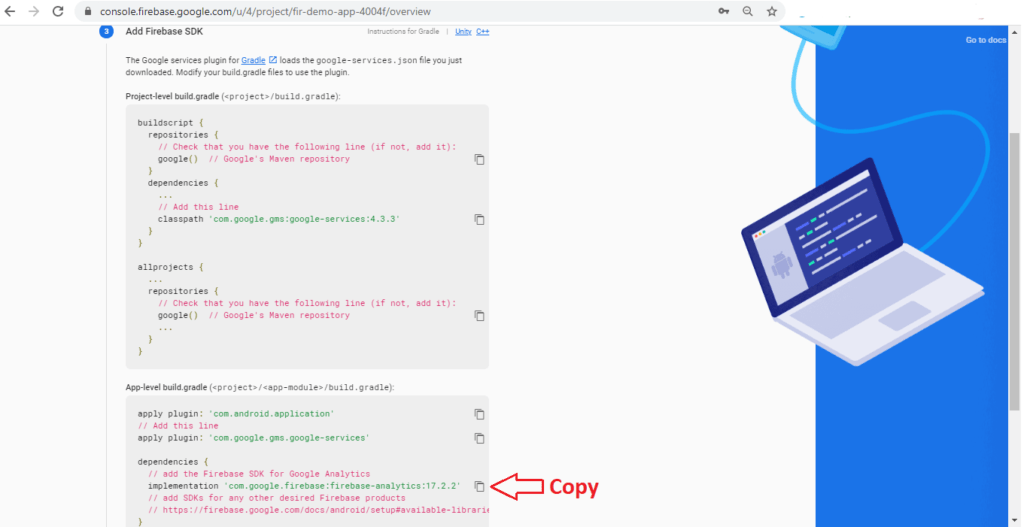This screenshot has height=527, width=1024.
Task: Reload the page with refresh icon
Action: (57, 11)
